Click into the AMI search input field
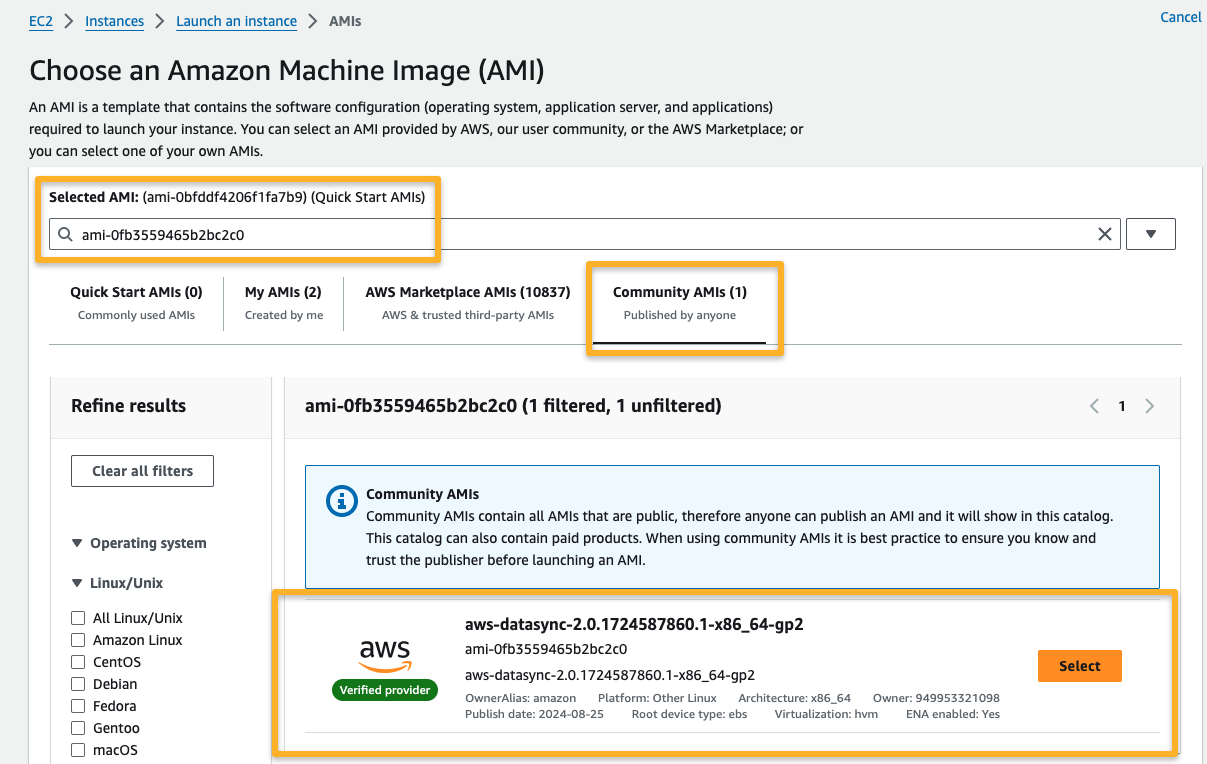Viewport: 1207px width, 764px height. coord(580,235)
